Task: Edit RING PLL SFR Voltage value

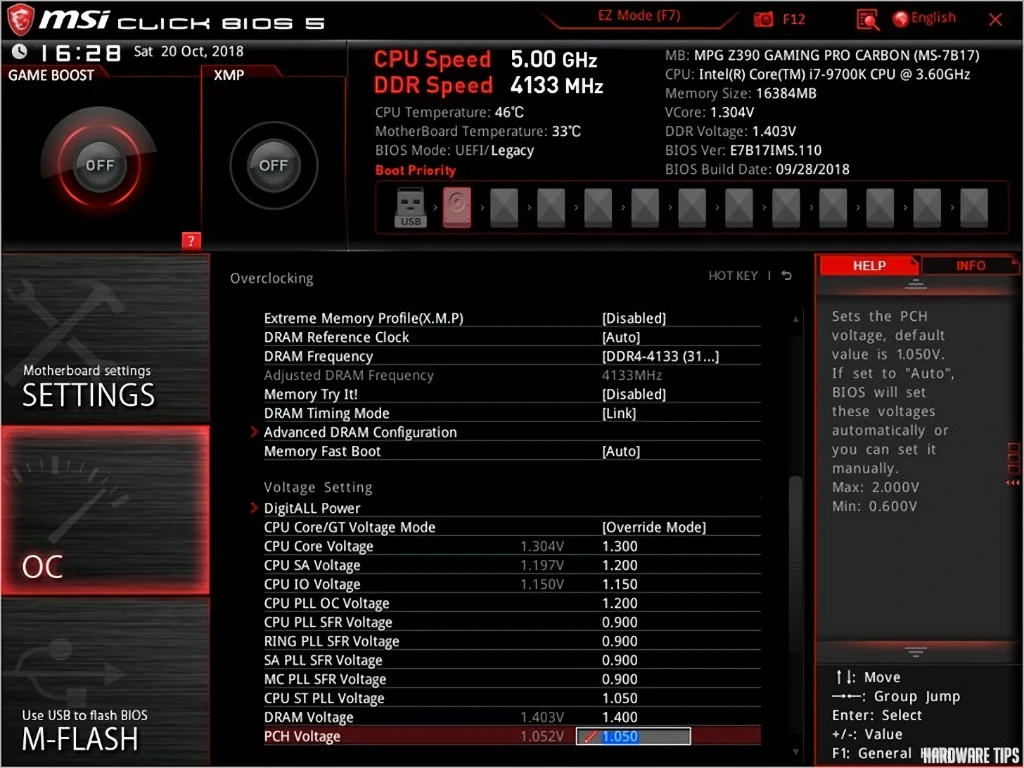Action: (x=620, y=641)
